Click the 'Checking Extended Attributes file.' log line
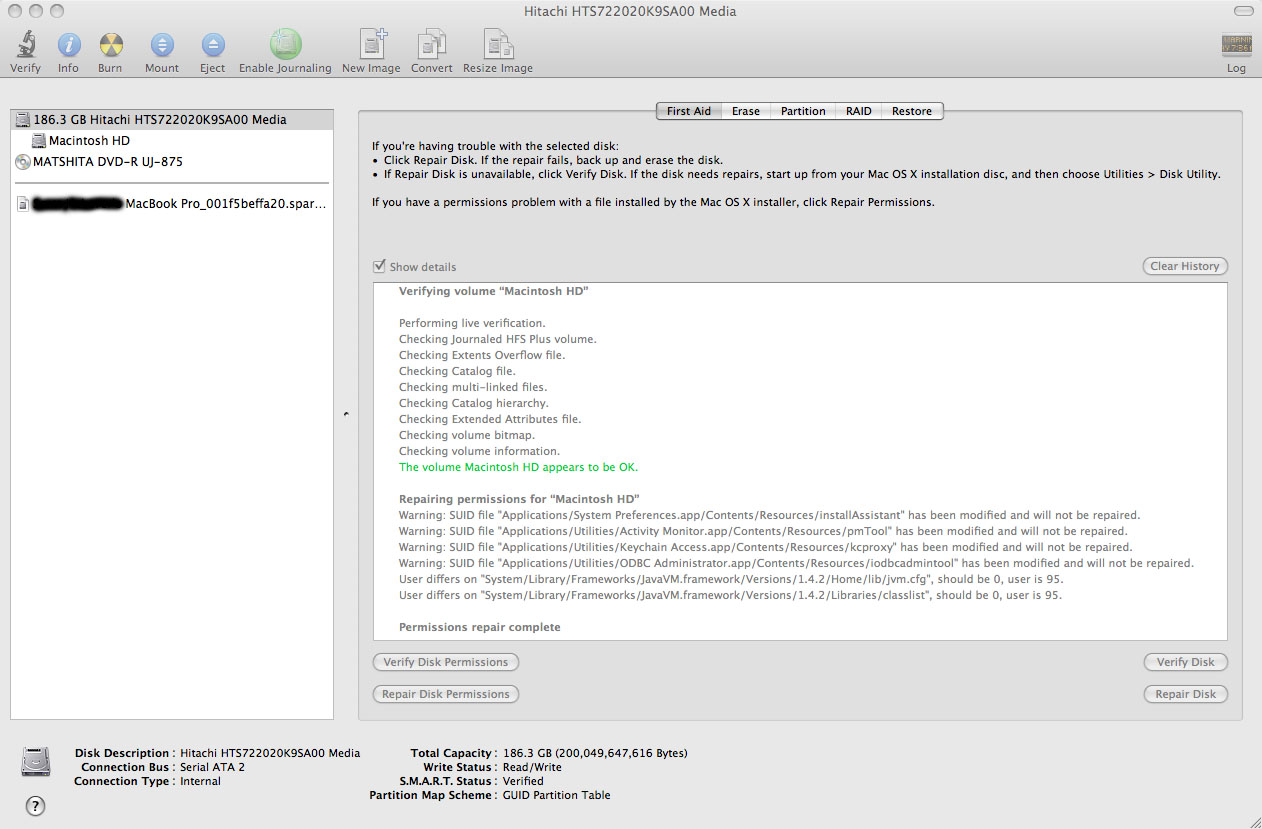The width and height of the screenshot is (1262, 829). click(490, 419)
